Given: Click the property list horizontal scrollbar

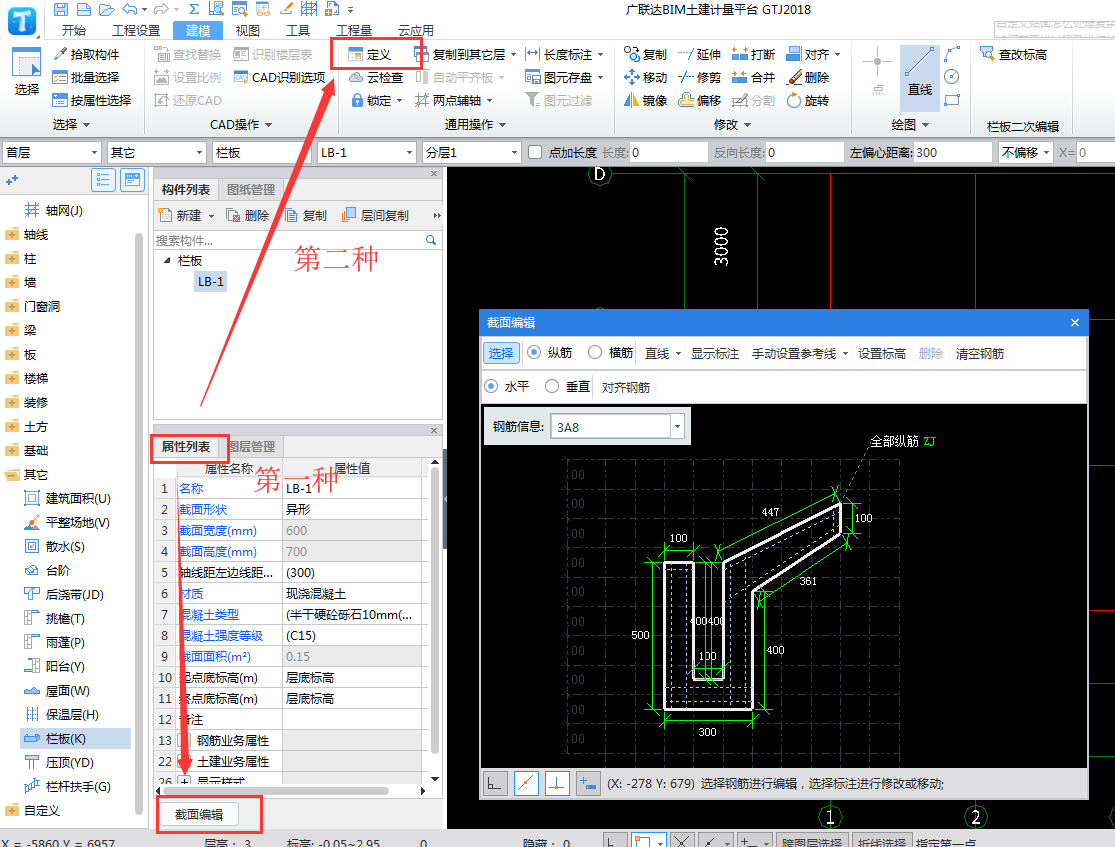Looking at the screenshot, I should coord(276,790).
